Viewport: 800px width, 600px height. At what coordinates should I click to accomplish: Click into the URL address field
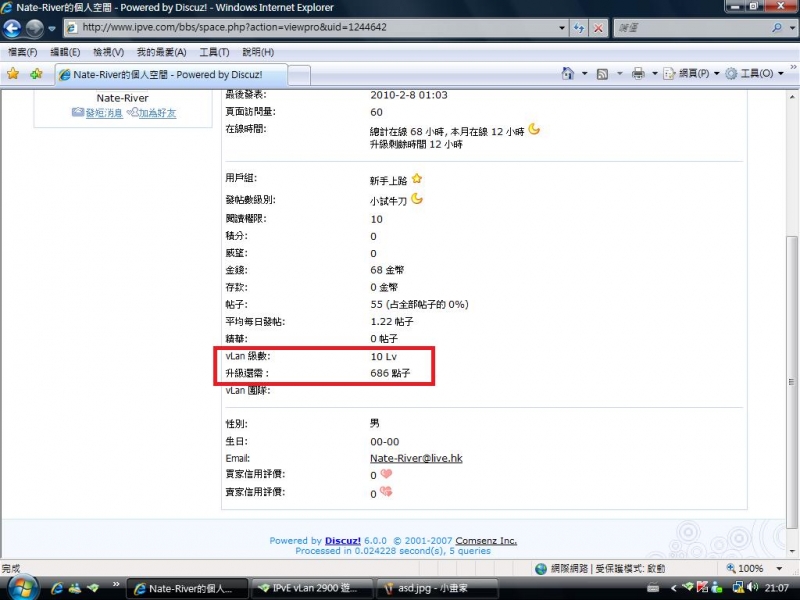coord(316,28)
